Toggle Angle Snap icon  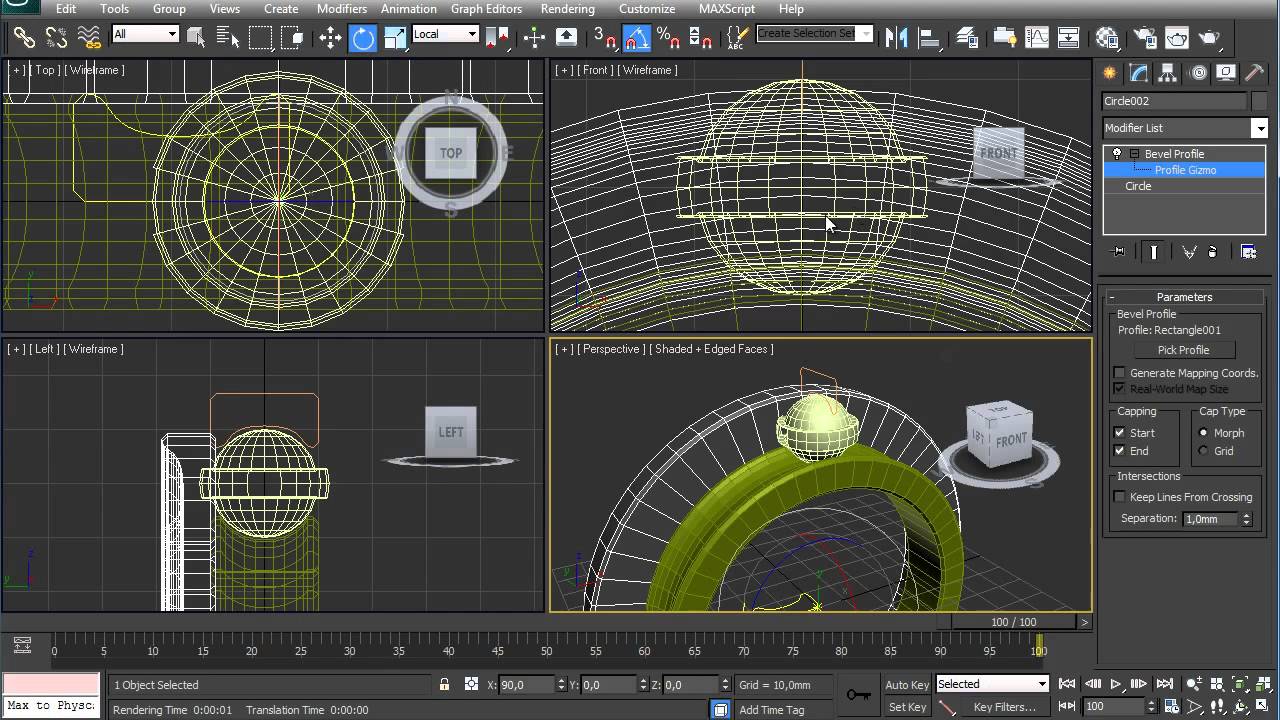tap(637, 38)
